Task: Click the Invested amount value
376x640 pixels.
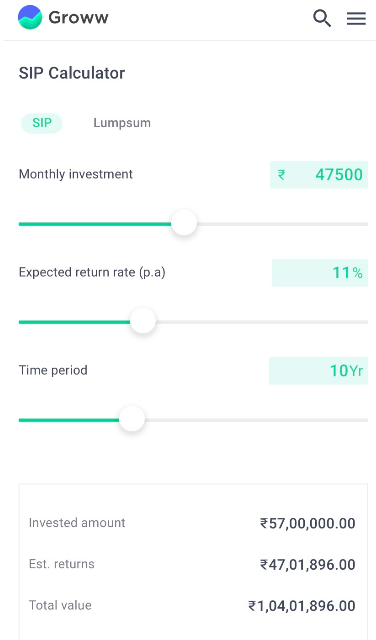Action: tap(307, 523)
